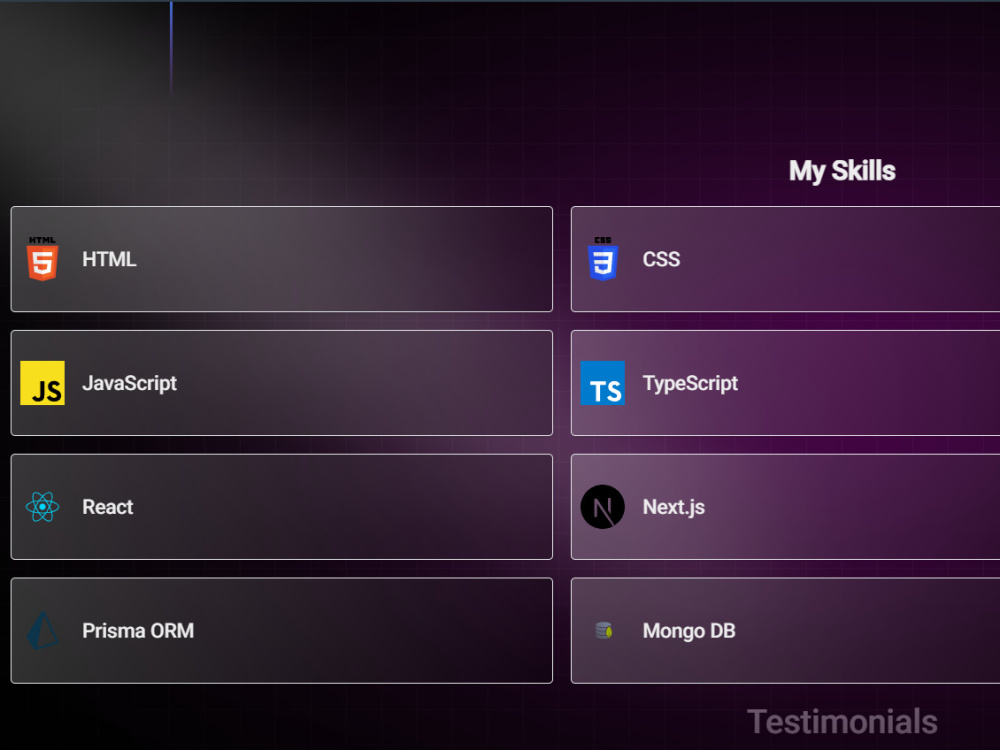Click the blue TS logo icon
The image size is (1000, 750).
pos(603,383)
